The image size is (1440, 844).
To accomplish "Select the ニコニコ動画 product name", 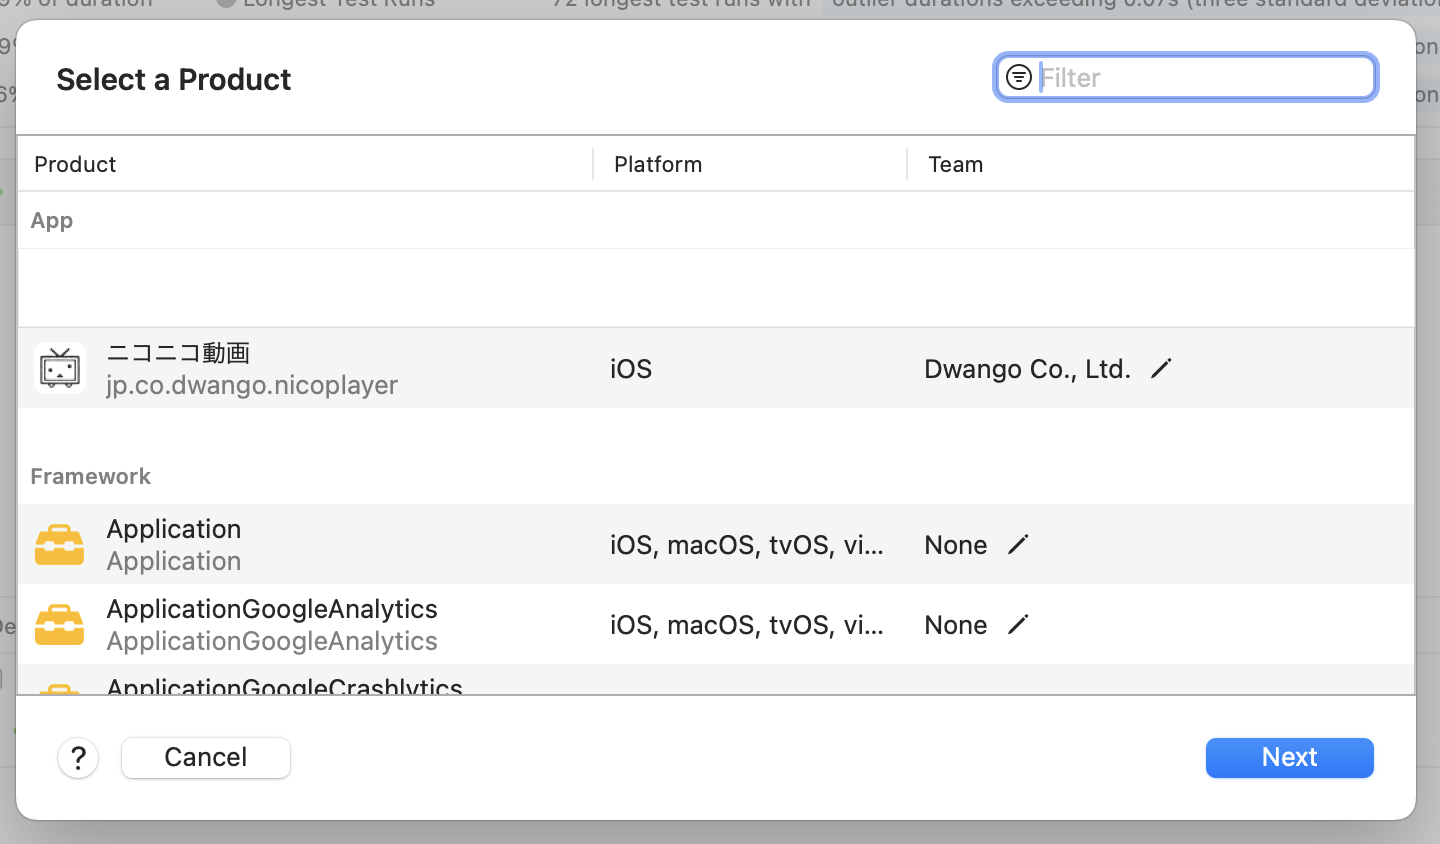I will tap(178, 353).
